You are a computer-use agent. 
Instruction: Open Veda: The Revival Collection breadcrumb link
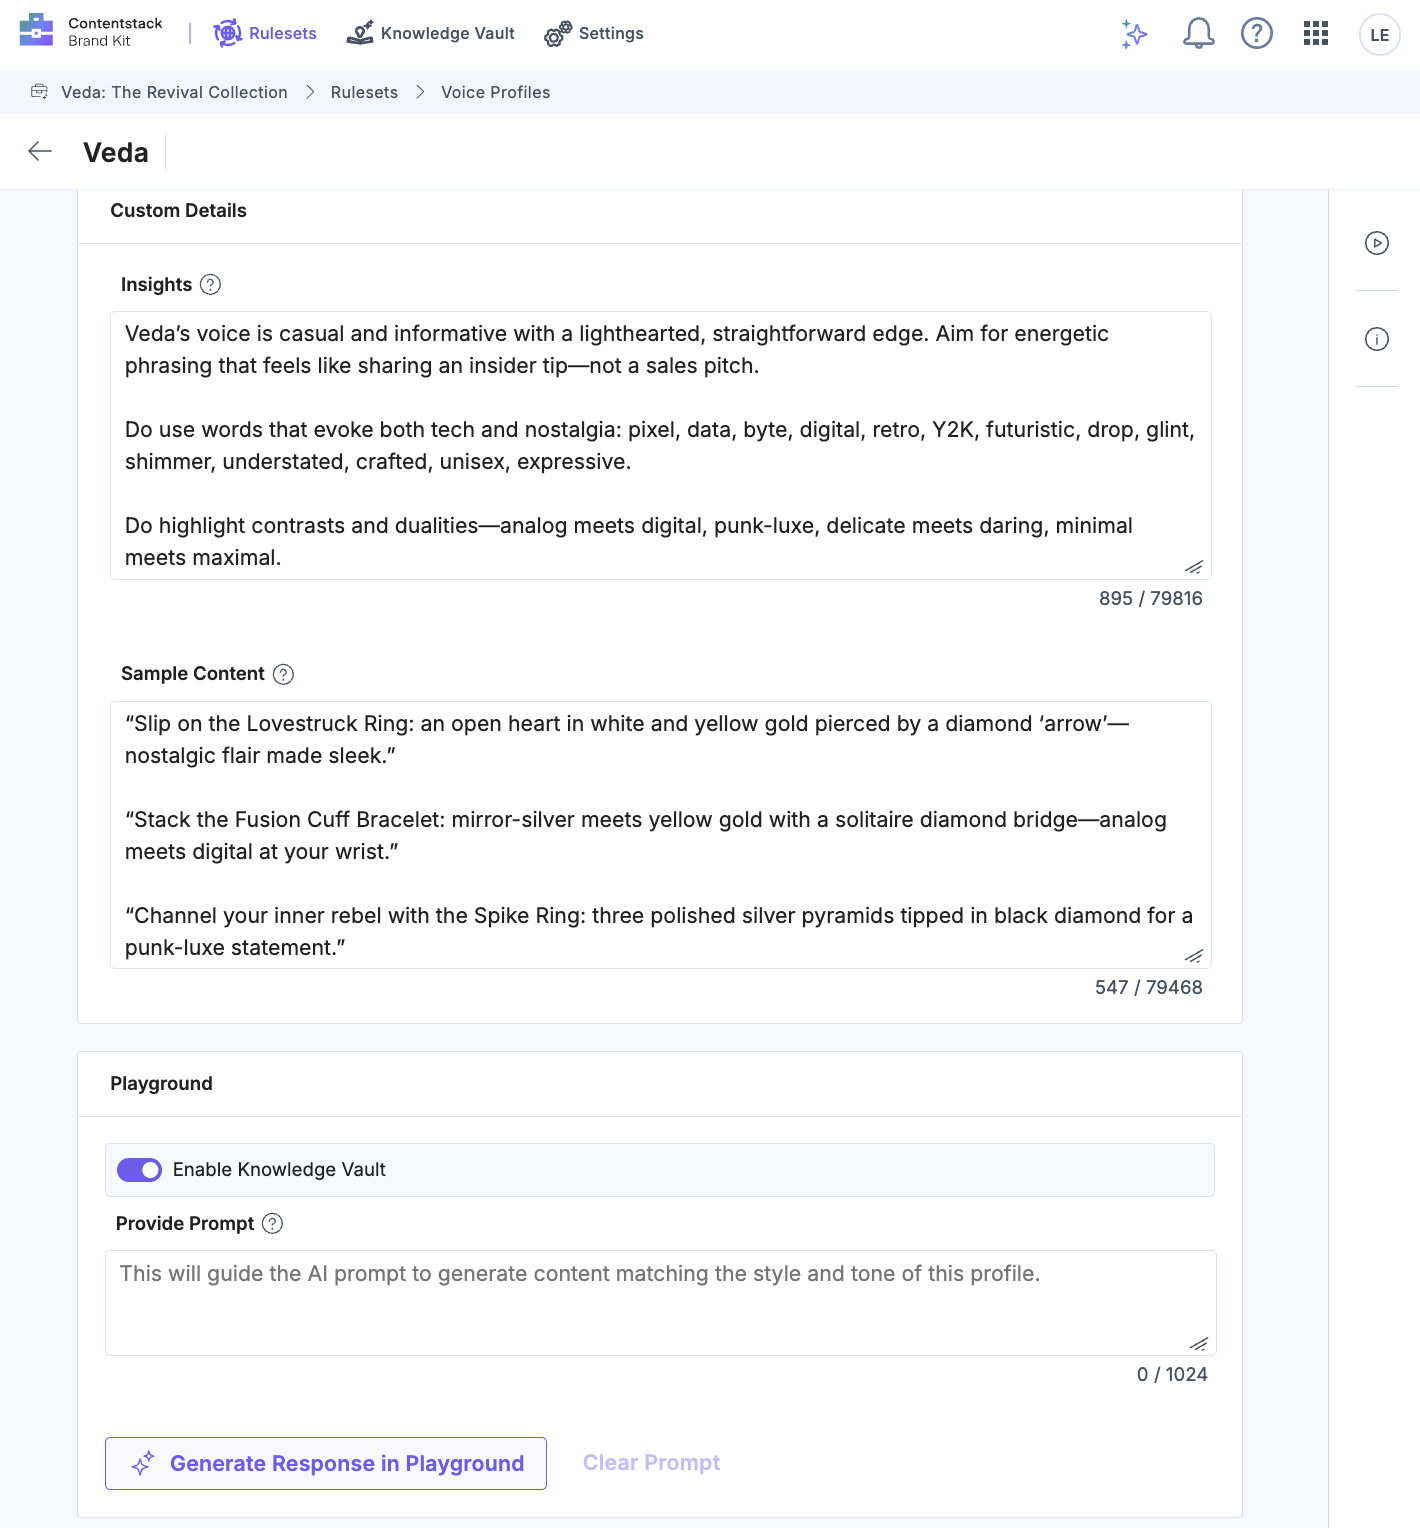coord(174,92)
